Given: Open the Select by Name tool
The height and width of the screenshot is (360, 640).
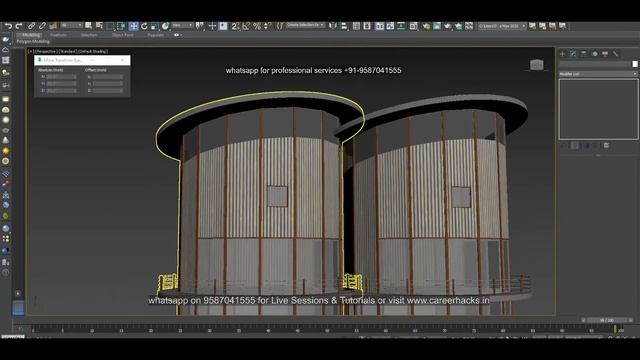Looking at the screenshot, I should click(99, 26).
